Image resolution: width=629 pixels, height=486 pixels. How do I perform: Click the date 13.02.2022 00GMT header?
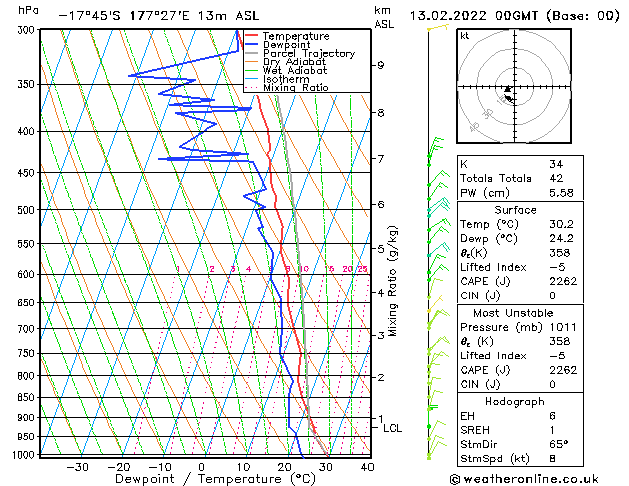point(474,16)
